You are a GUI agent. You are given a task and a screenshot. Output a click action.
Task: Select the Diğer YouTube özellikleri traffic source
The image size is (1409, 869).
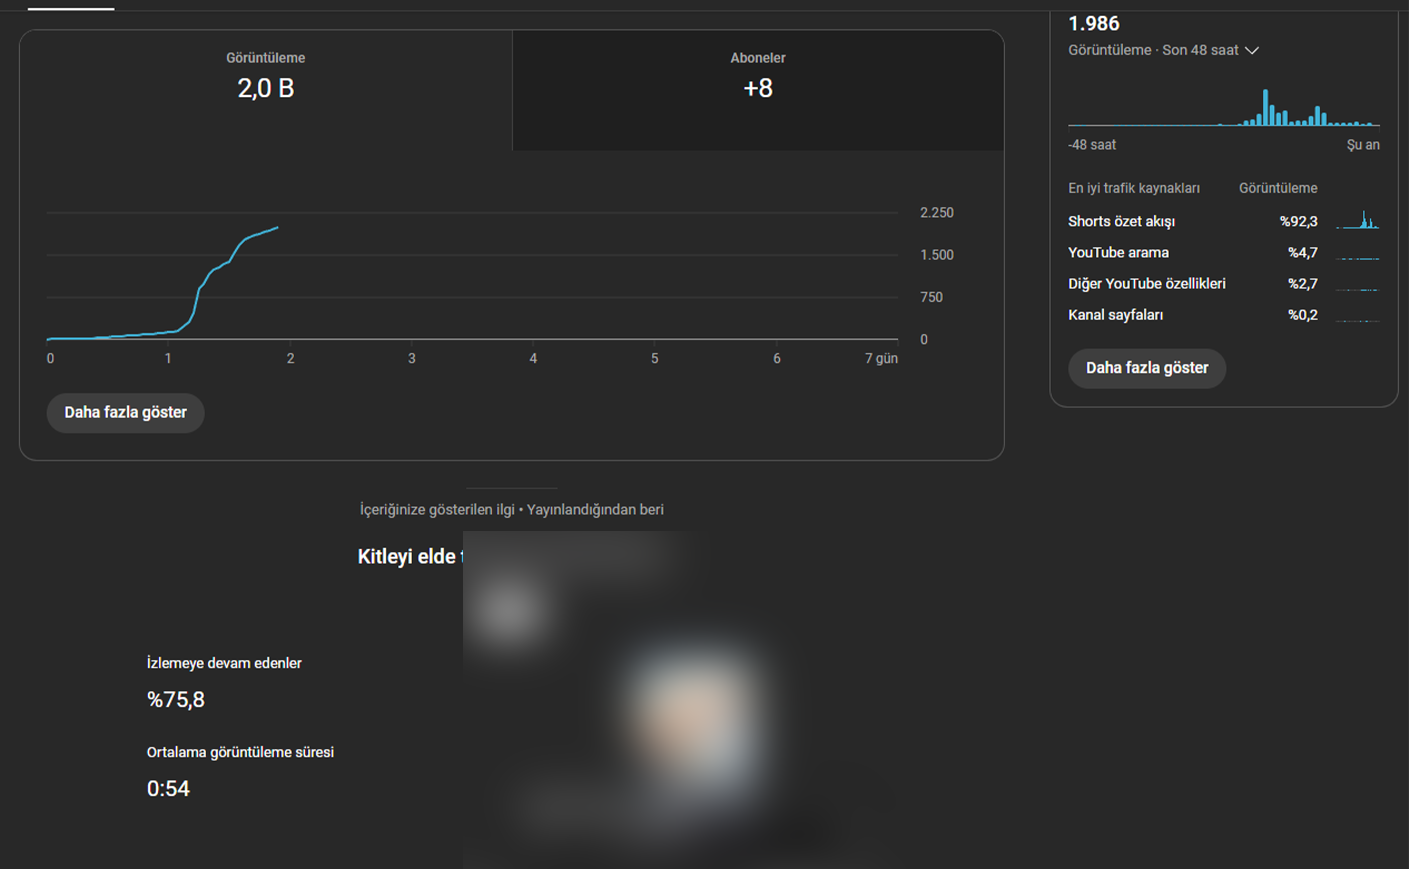[x=1146, y=284]
